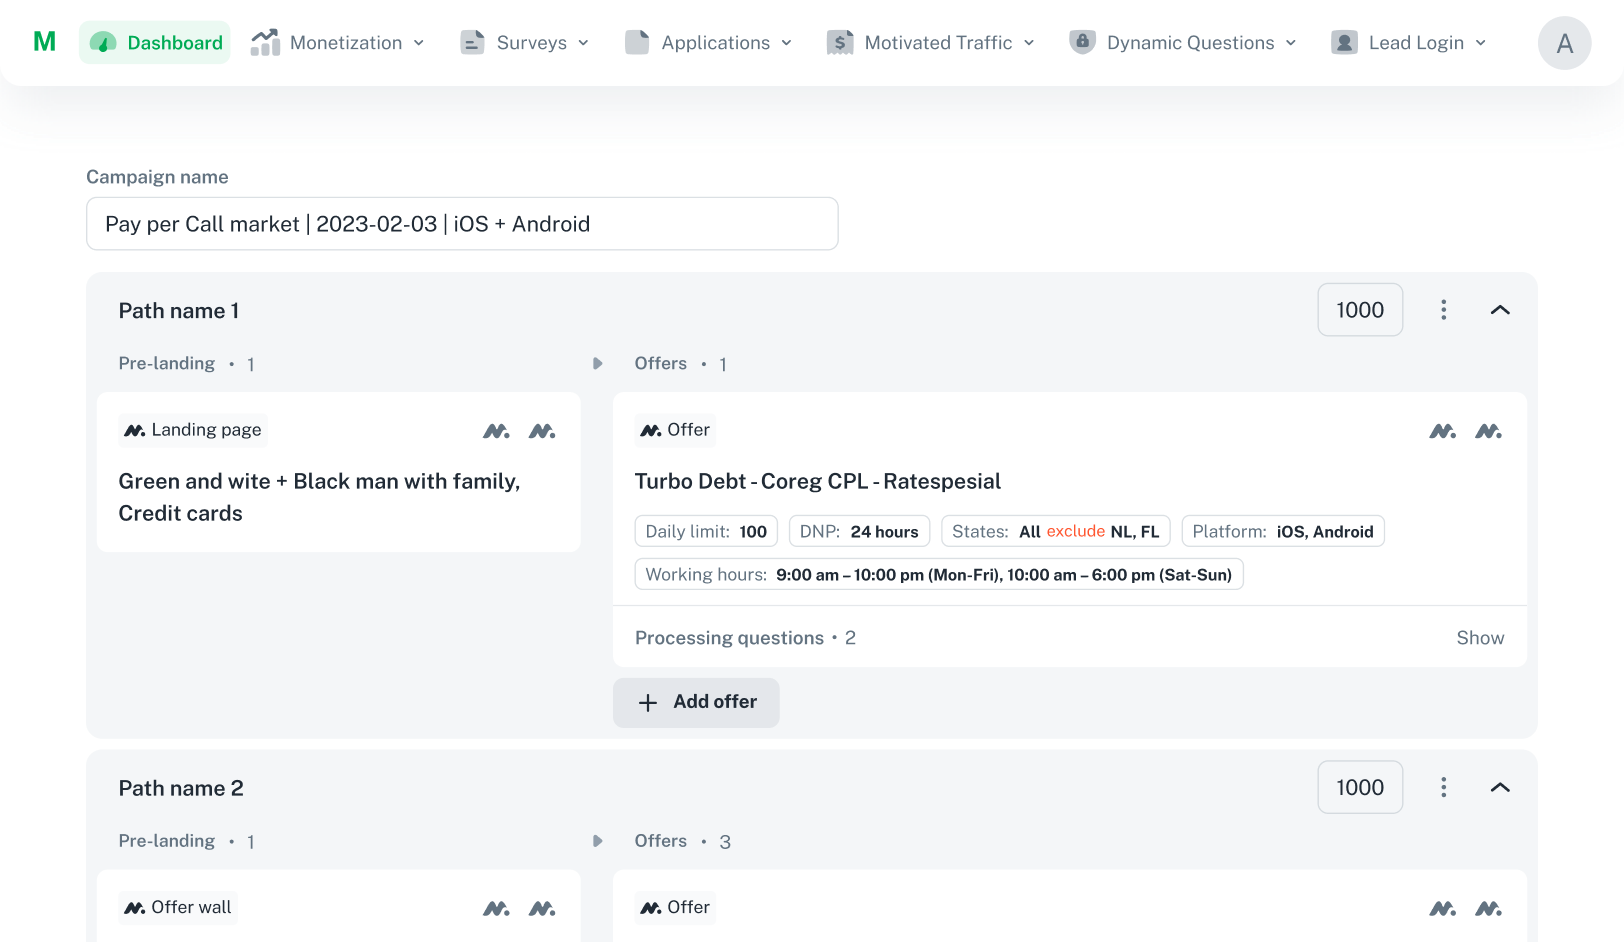The height and width of the screenshot is (942, 1624).
Task: Click the Monetization chart icon
Action: click(x=265, y=42)
